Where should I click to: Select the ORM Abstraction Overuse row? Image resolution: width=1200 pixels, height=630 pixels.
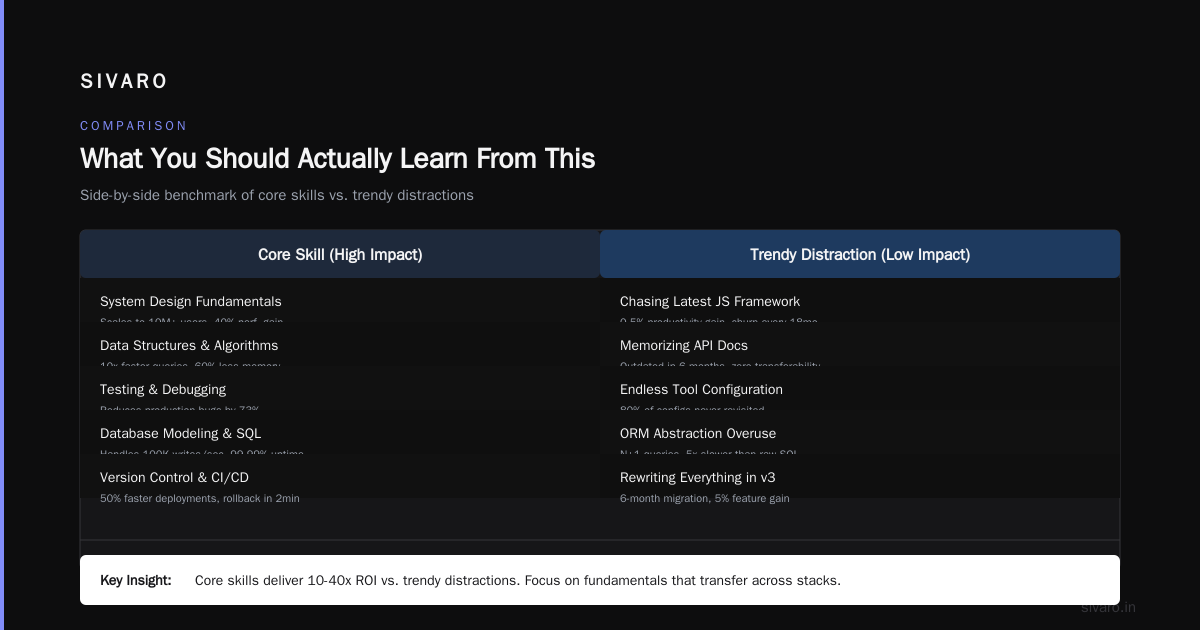click(x=860, y=432)
